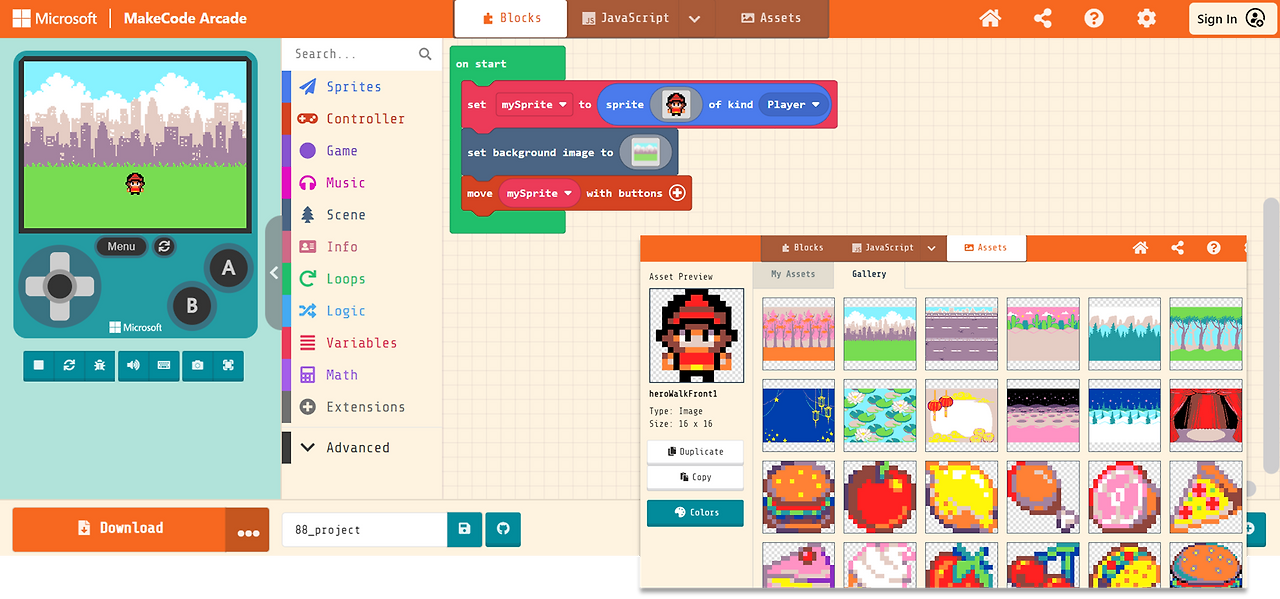The width and height of the screenshot is (1280, 599).
Task: Open the Player kind dropdown
Action: tap(793, 104)
